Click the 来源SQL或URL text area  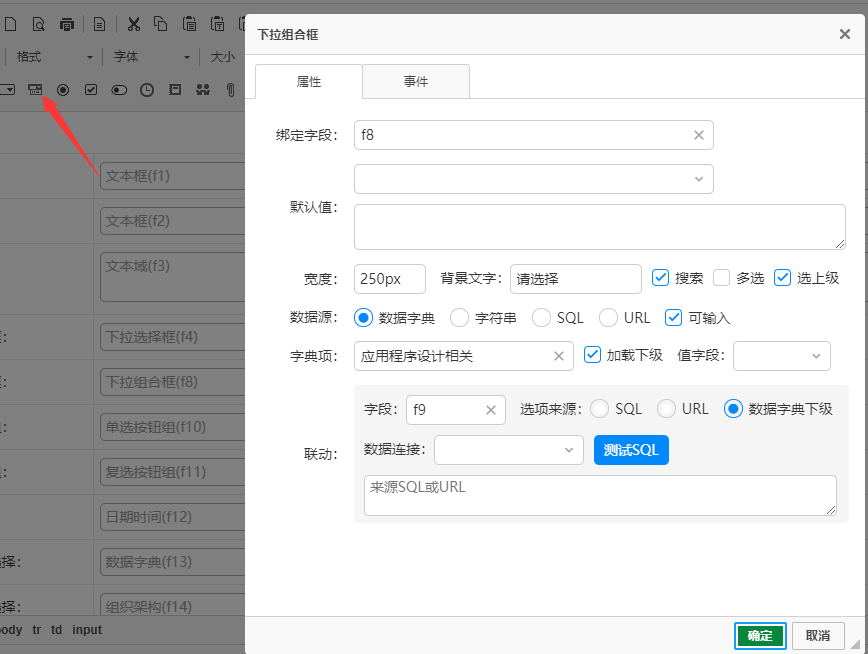tap(600, 495)
